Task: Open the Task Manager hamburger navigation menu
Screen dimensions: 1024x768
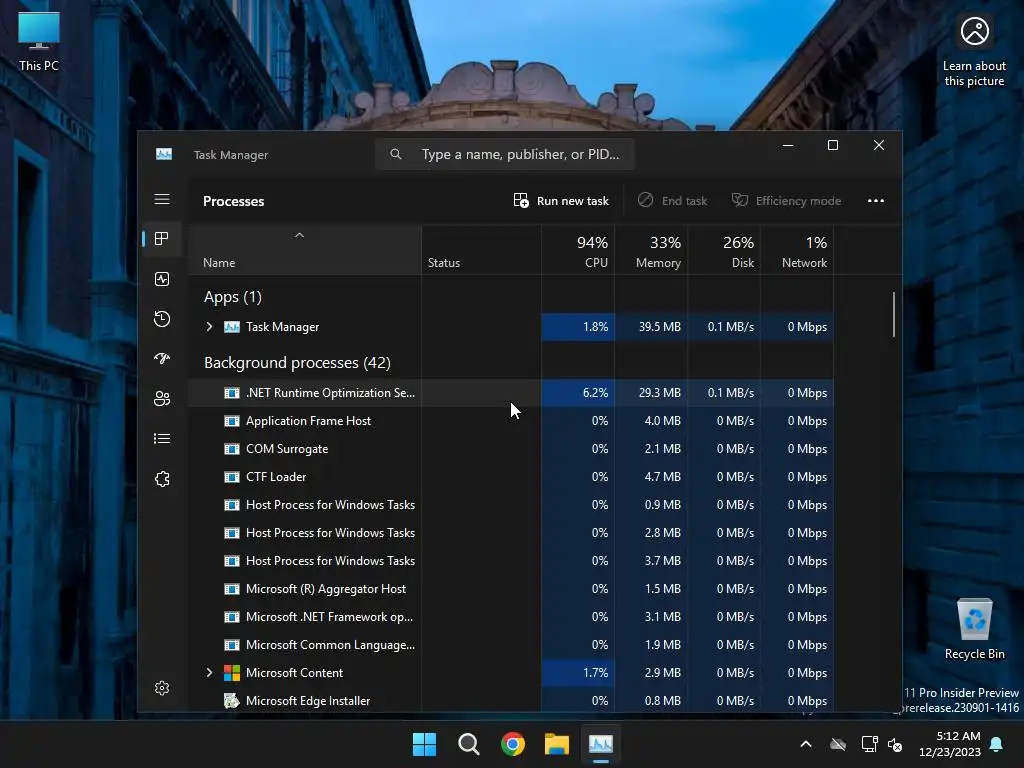Action: [x=162, y=199]
